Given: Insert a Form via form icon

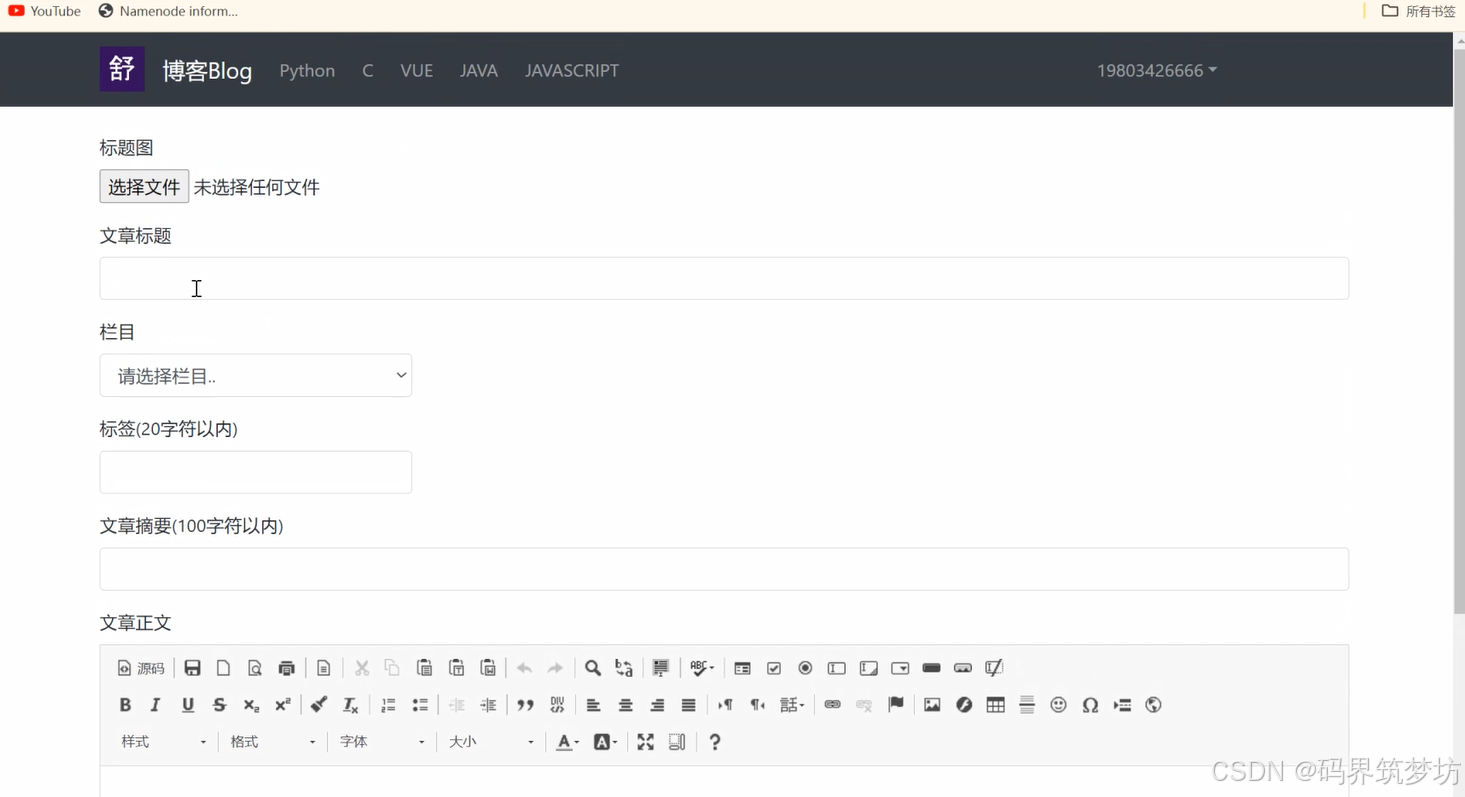Looking at the screenshot, I should coord(742,668).
